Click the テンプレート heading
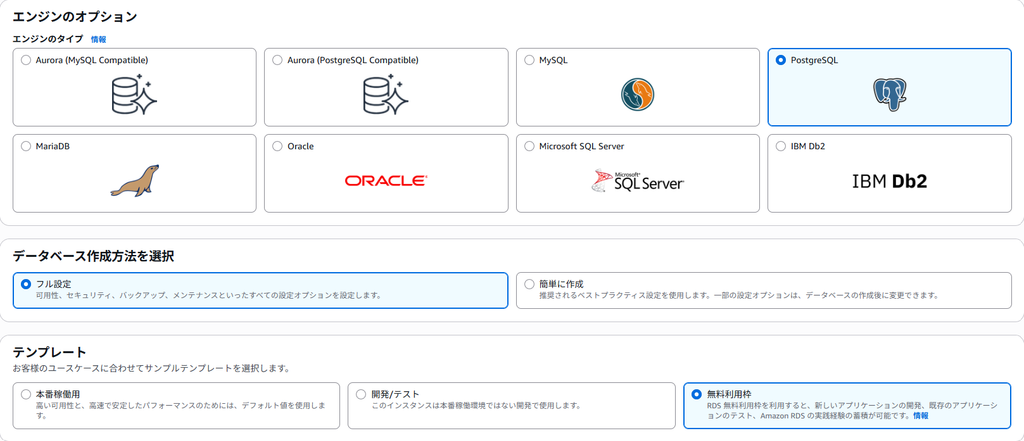1024x441 pixels. 50,353
